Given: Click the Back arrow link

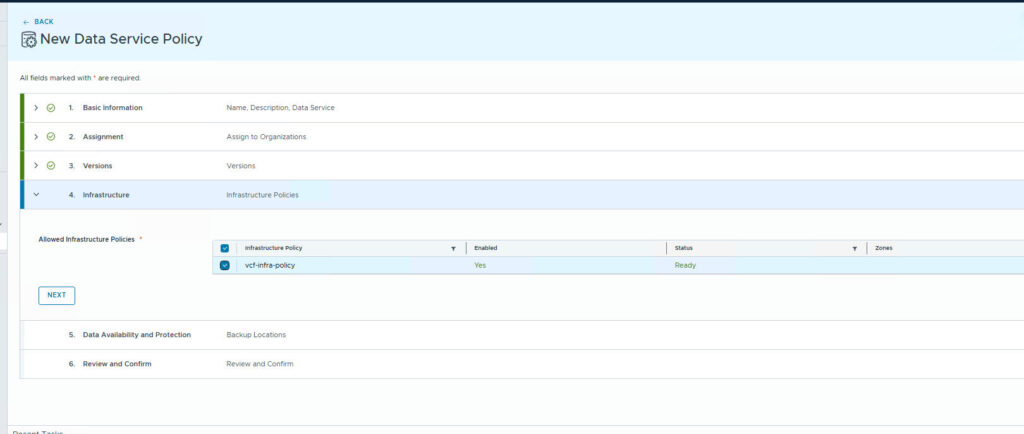Looking at the screenshot, I should point(38,21).
